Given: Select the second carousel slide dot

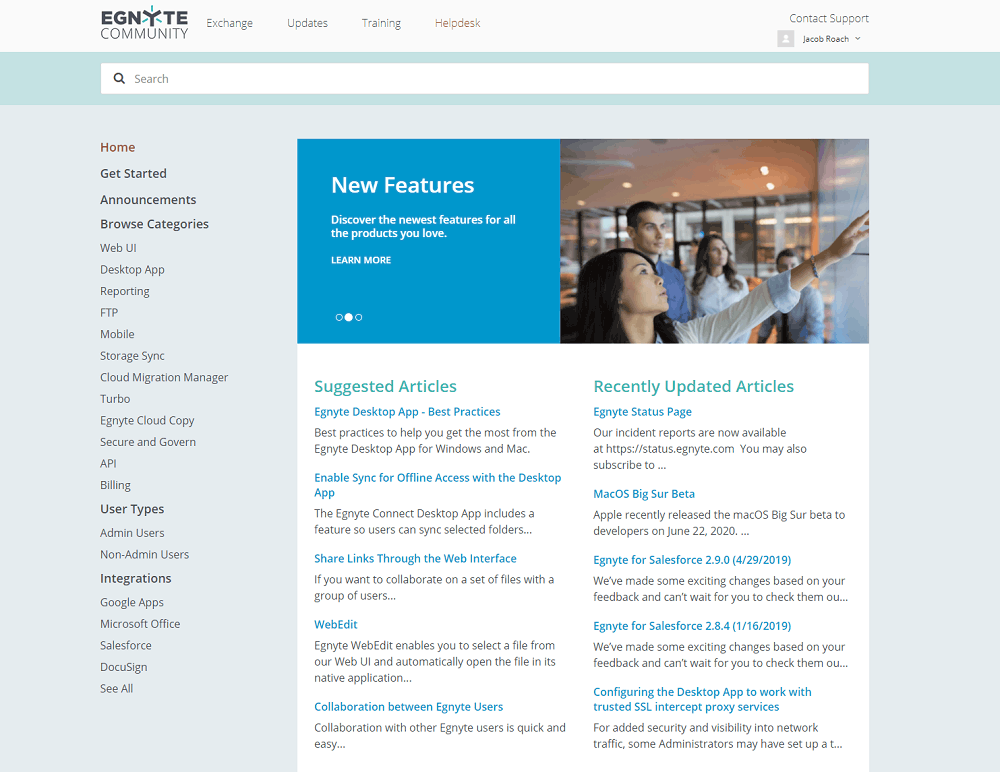Looking at the screenshot, I should click(x=349, y=317).
